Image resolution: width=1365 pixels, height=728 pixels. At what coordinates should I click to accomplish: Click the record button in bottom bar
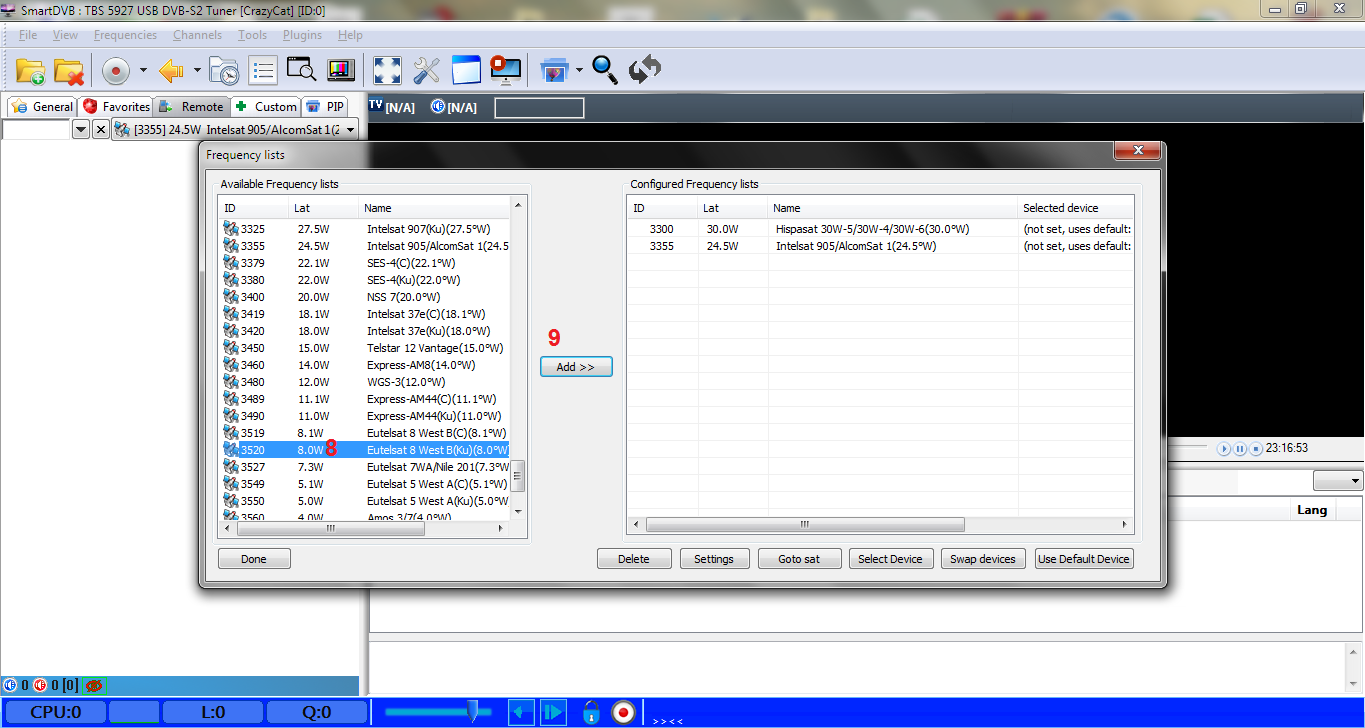point(624,712)
